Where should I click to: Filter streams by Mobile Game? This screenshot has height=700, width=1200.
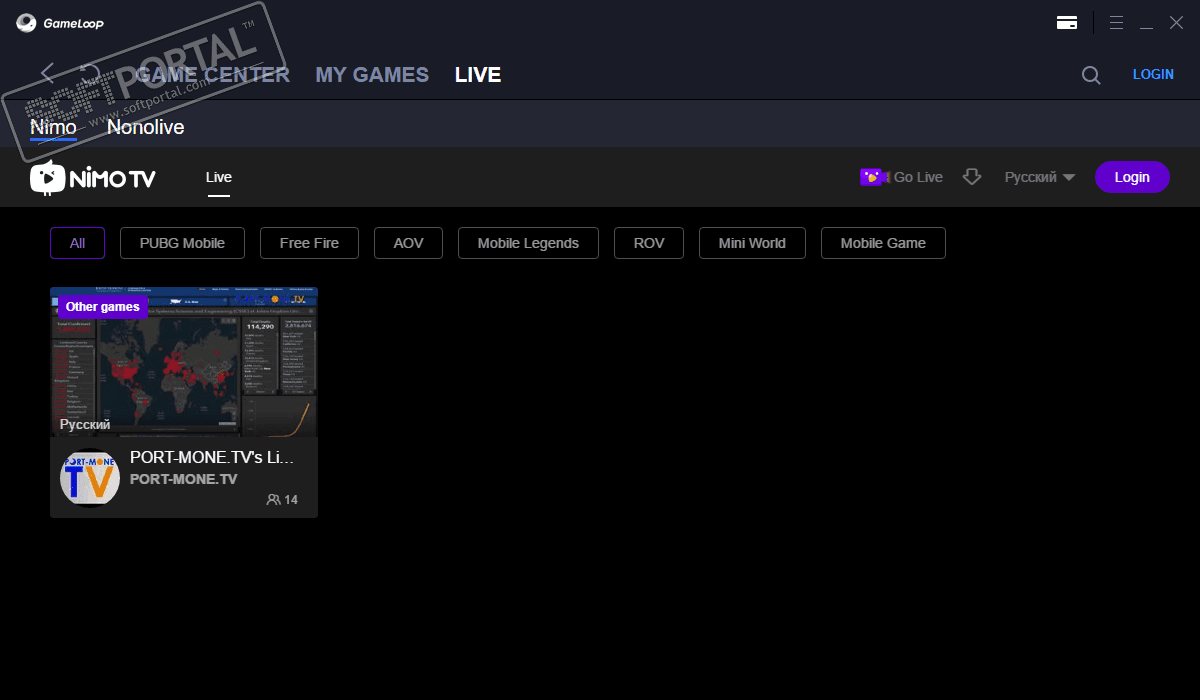pos(883,243)
